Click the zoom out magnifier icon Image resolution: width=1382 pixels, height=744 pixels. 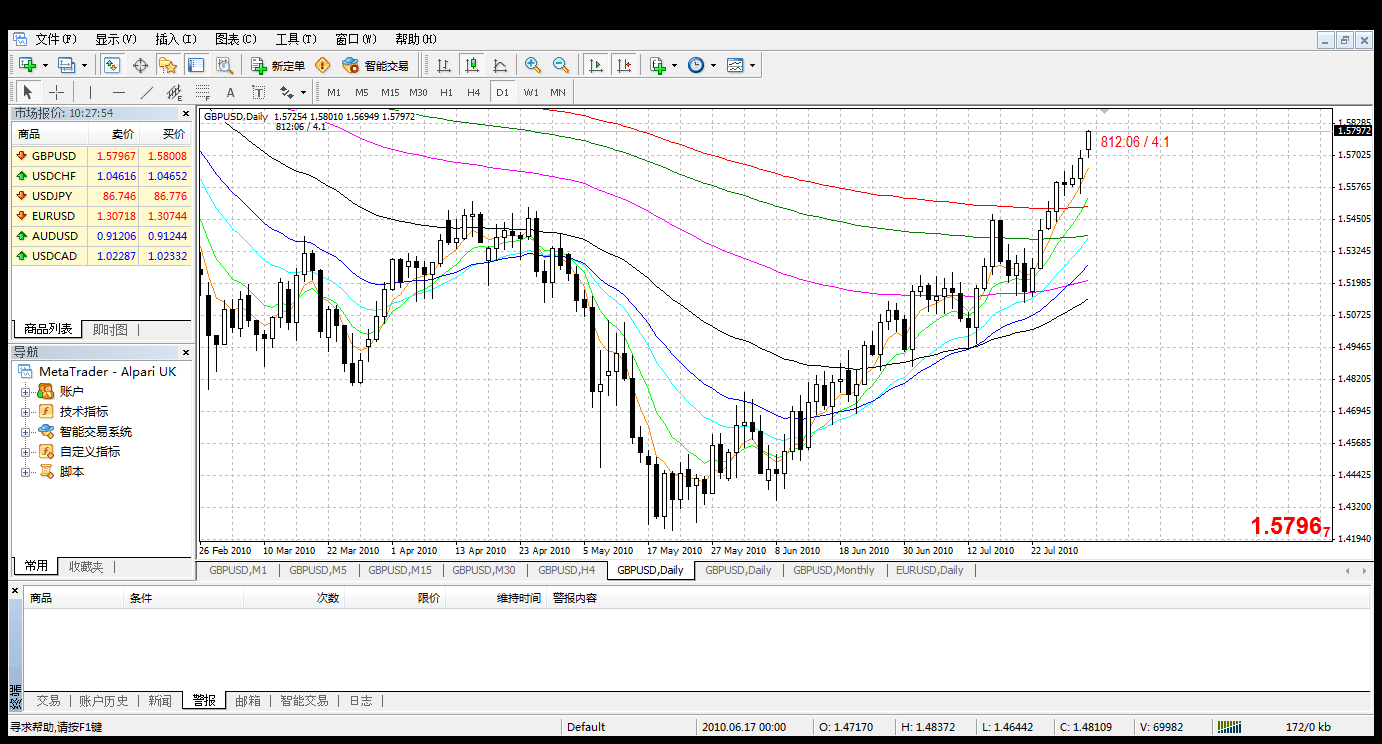pyautogui.click(x=561, y=65)
